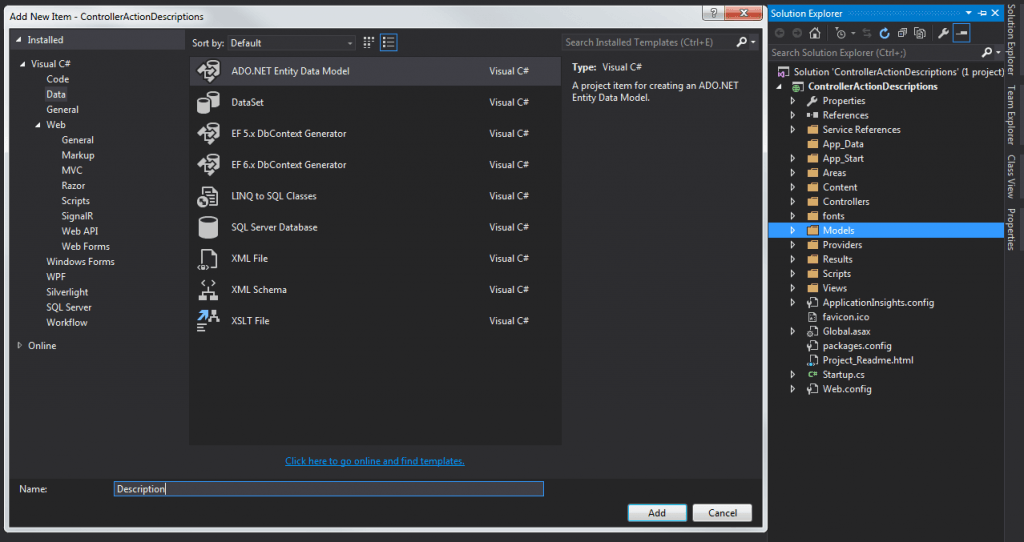Select the LINQ to SQL Classes icon
Viewport: 1024px width, 542px height.
(x=208, y=196)
